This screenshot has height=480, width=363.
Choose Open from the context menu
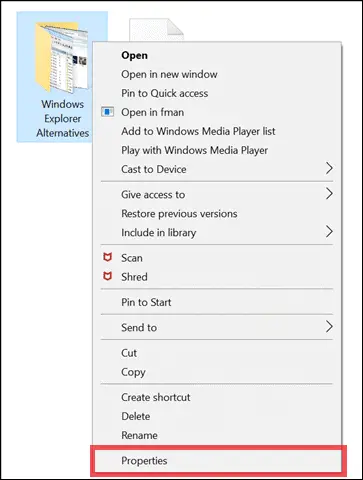pos(217,55)
